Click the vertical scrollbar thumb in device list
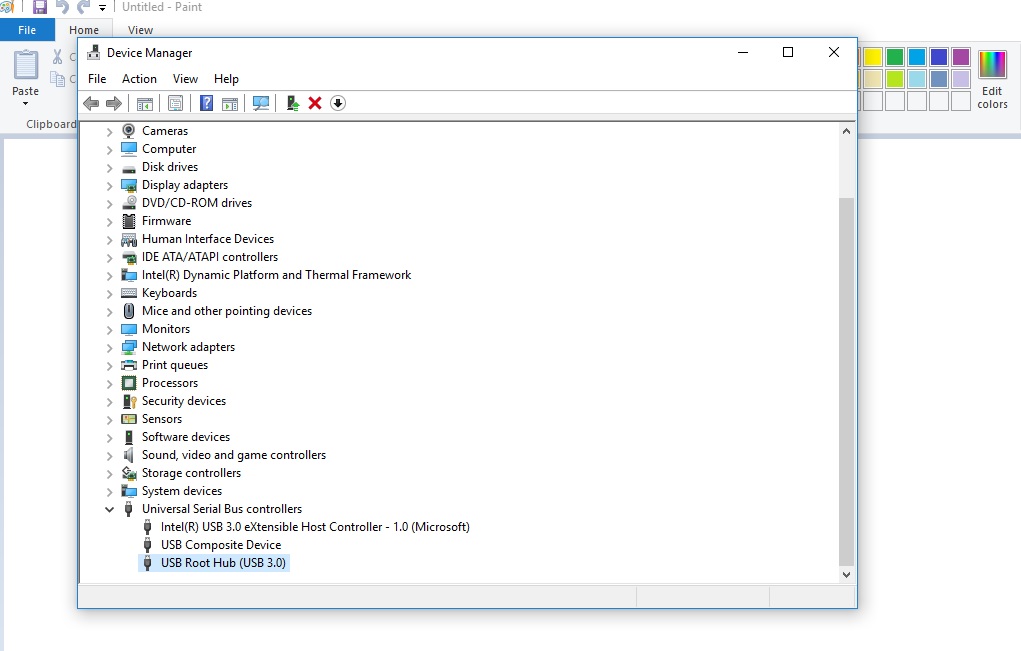 [846, 382]
